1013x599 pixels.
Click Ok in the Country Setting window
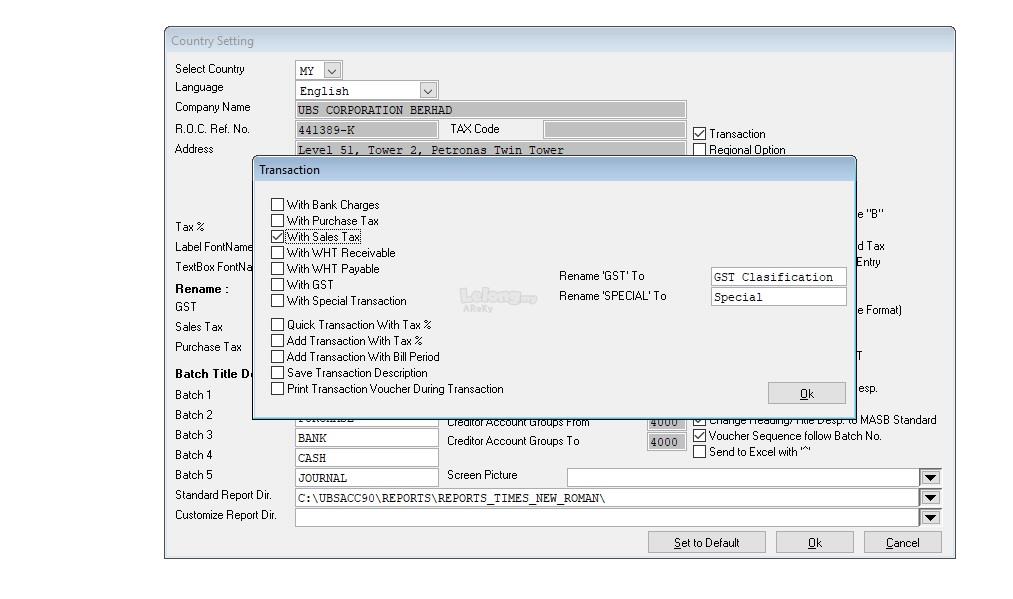tap(815, 543)
